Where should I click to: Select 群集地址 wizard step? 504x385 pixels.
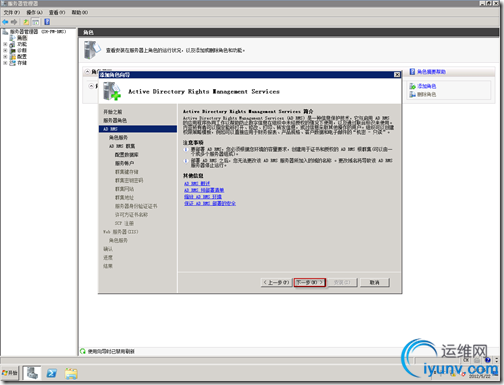[124, 198]
